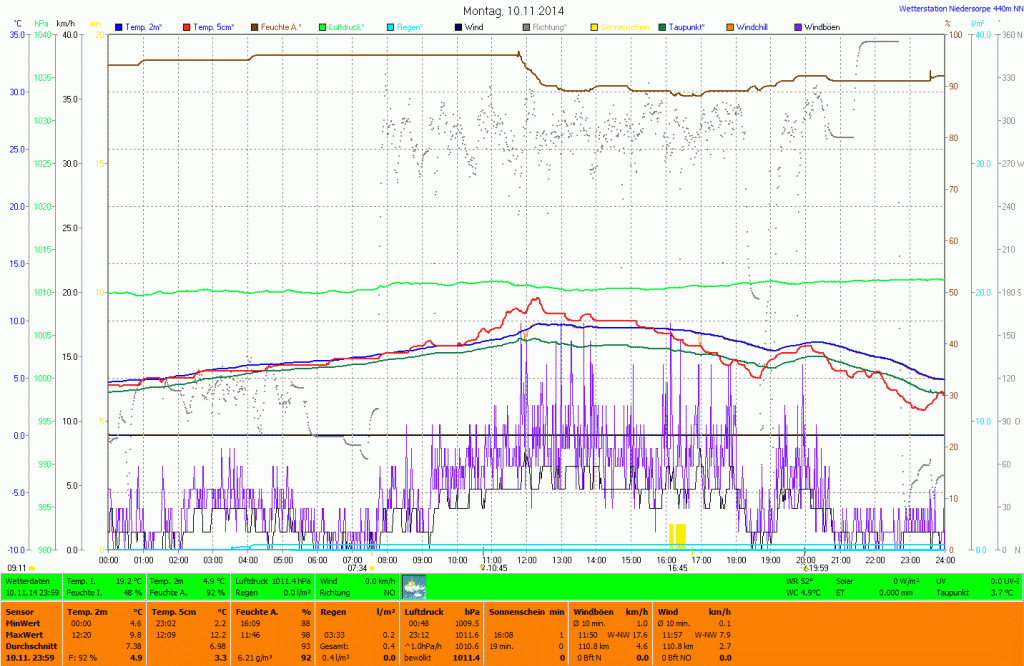This screenshot has width=1024, height=666.
Task: Click the small sun icon beside 09:11
Action: click(x=32, y=568)
